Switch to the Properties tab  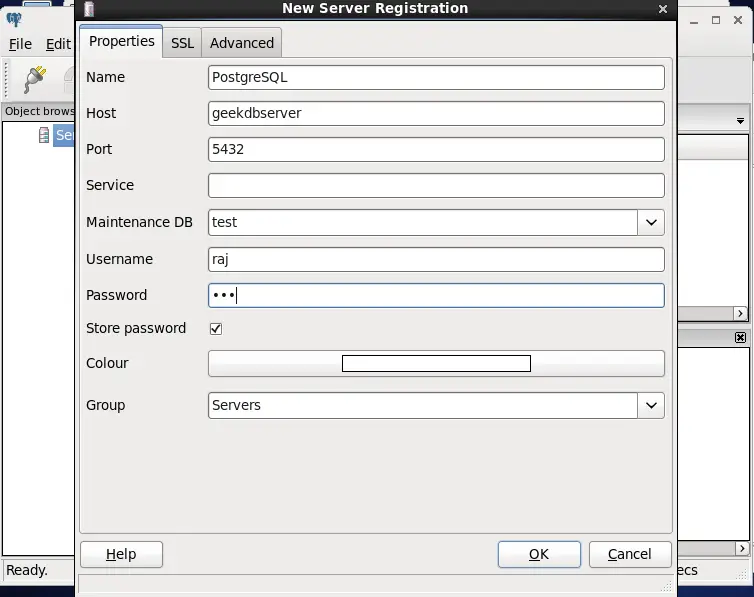(x=122, y=41)
